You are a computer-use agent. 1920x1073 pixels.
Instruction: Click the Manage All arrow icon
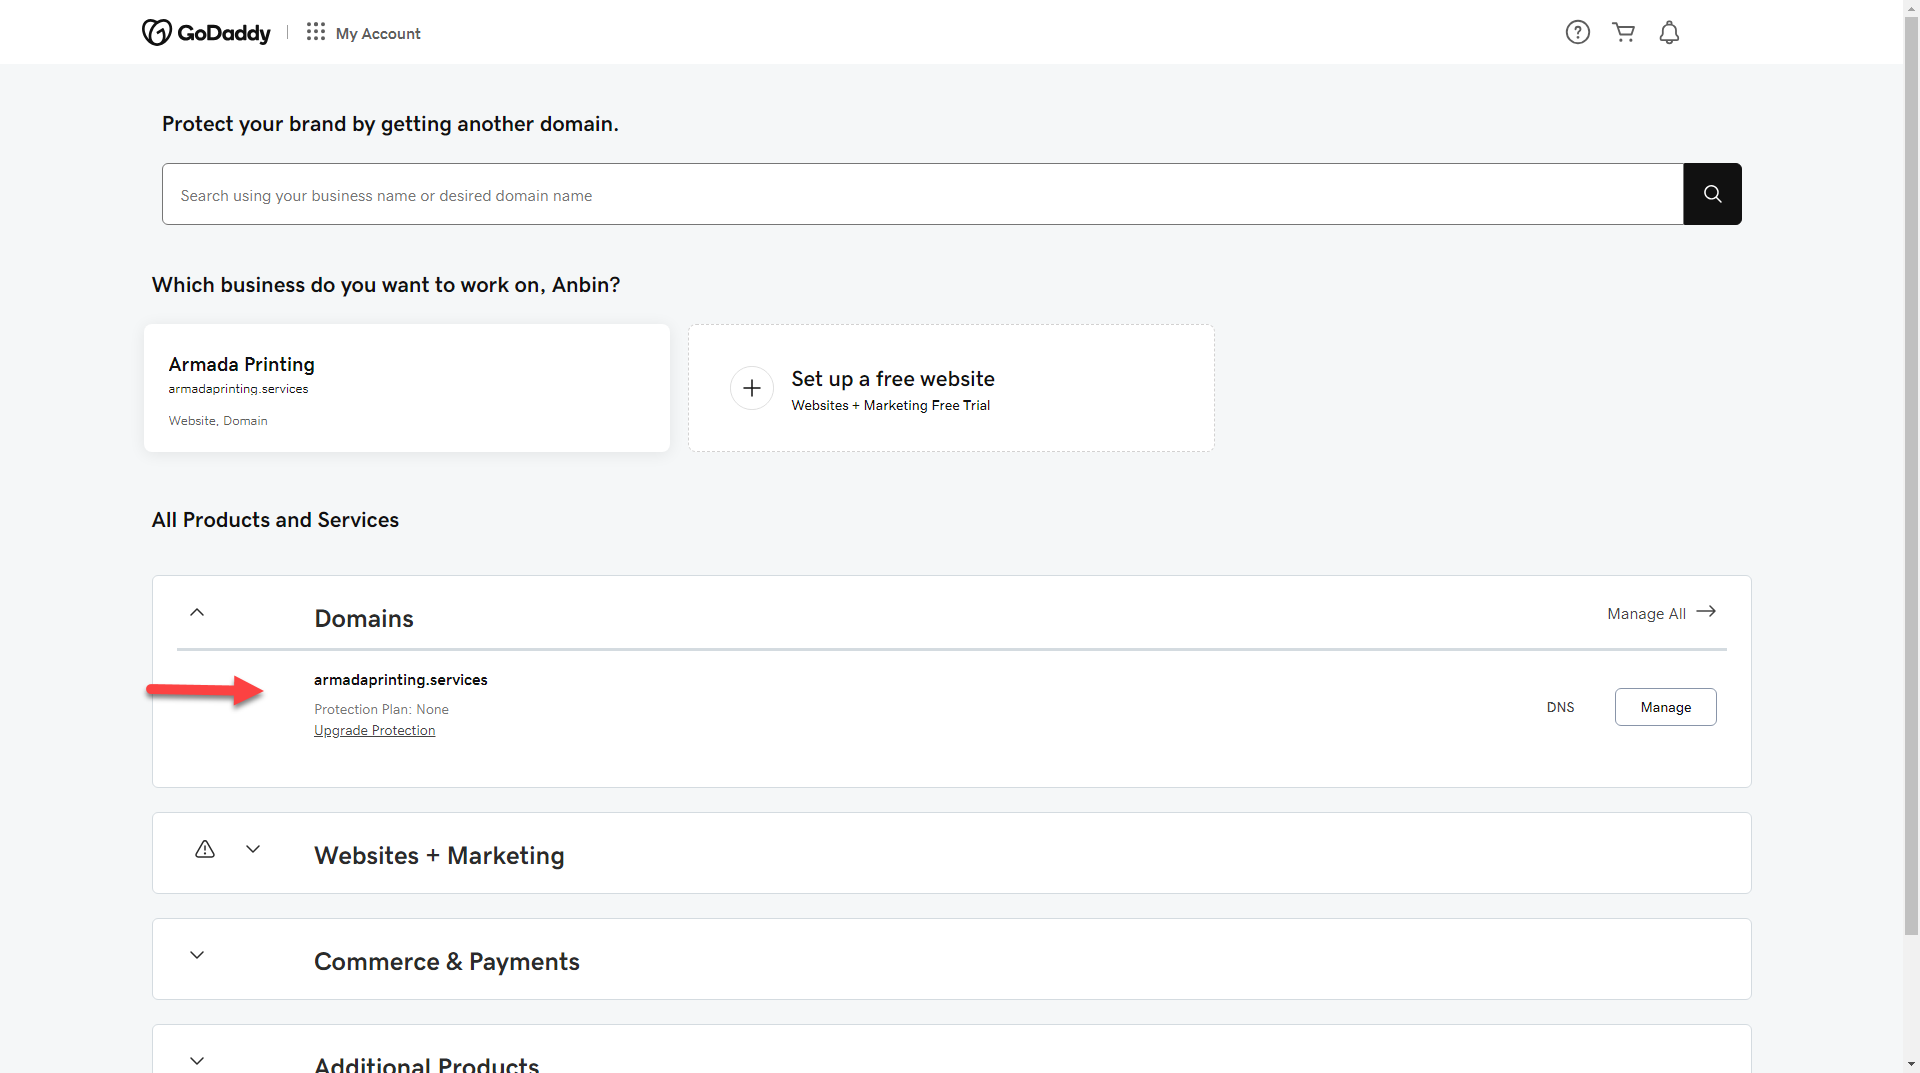coord(1706,611)
